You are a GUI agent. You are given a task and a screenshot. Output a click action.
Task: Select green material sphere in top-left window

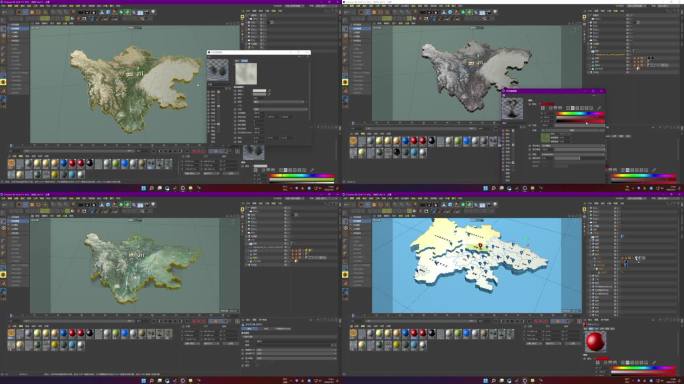[116, 163]
